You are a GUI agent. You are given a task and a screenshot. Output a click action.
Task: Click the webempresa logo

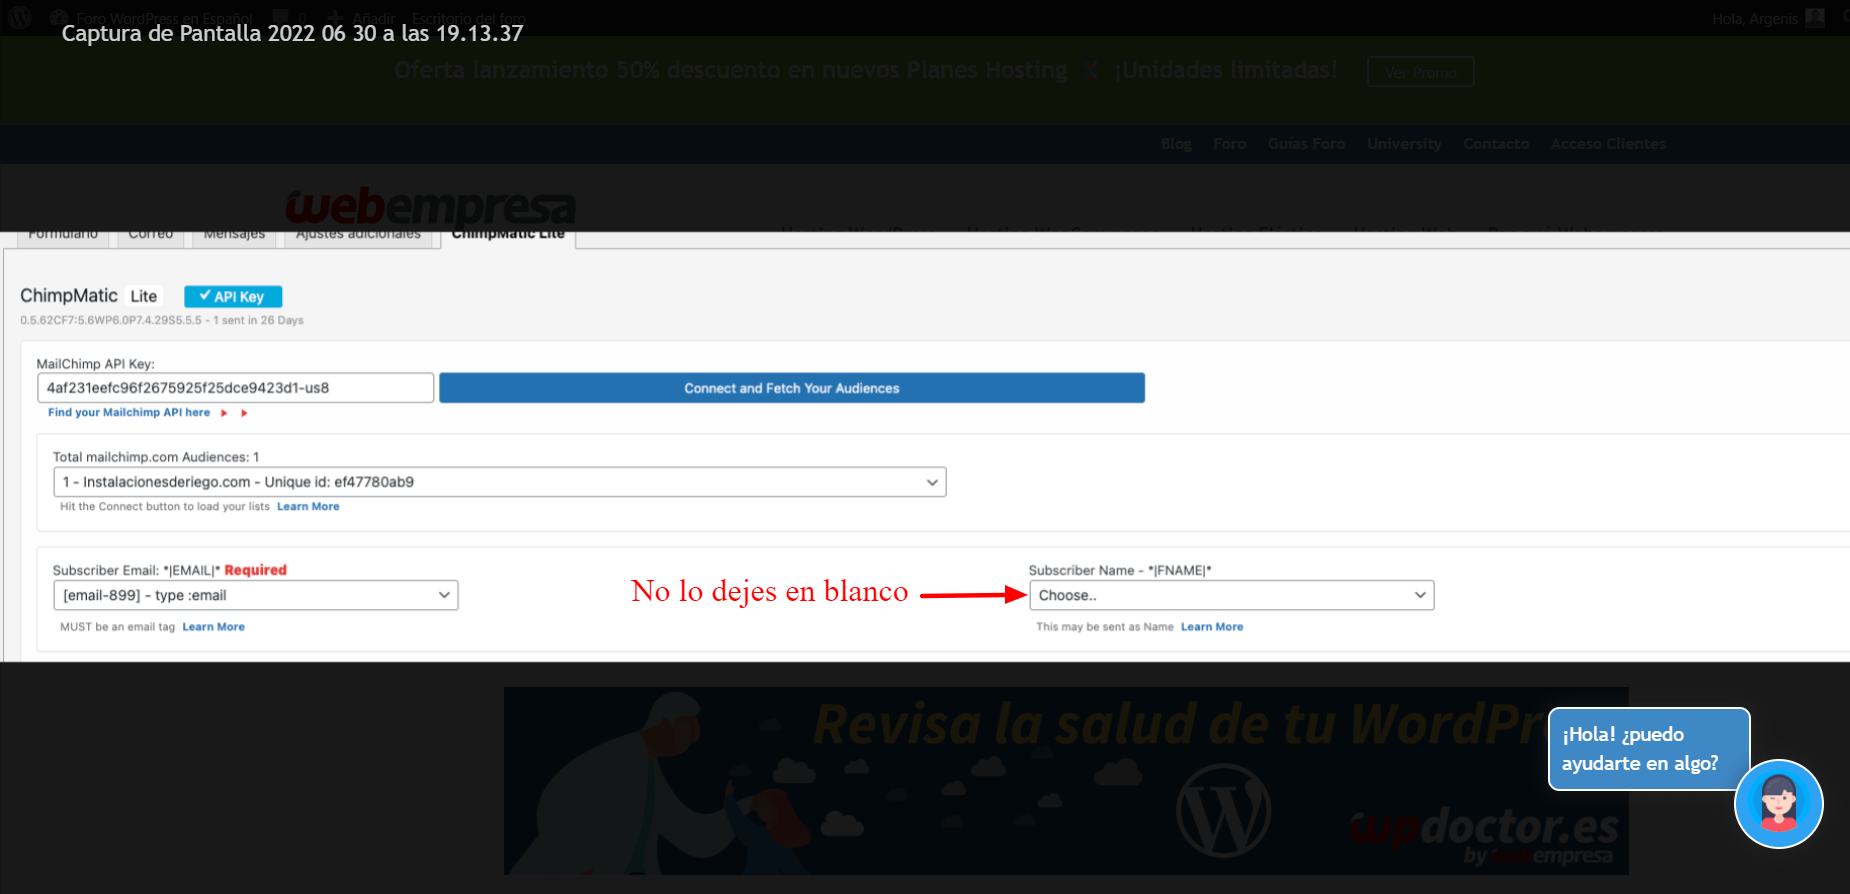coord(430,207)
